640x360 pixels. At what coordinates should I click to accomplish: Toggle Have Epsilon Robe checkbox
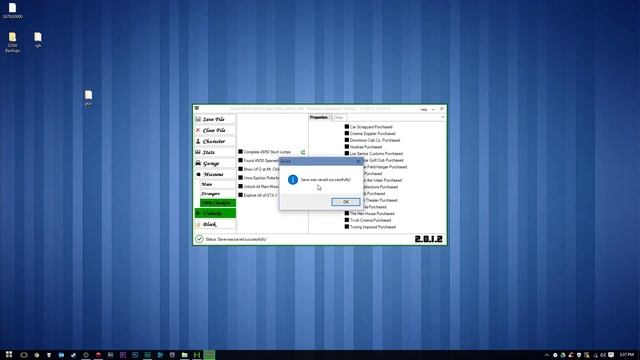240,178
